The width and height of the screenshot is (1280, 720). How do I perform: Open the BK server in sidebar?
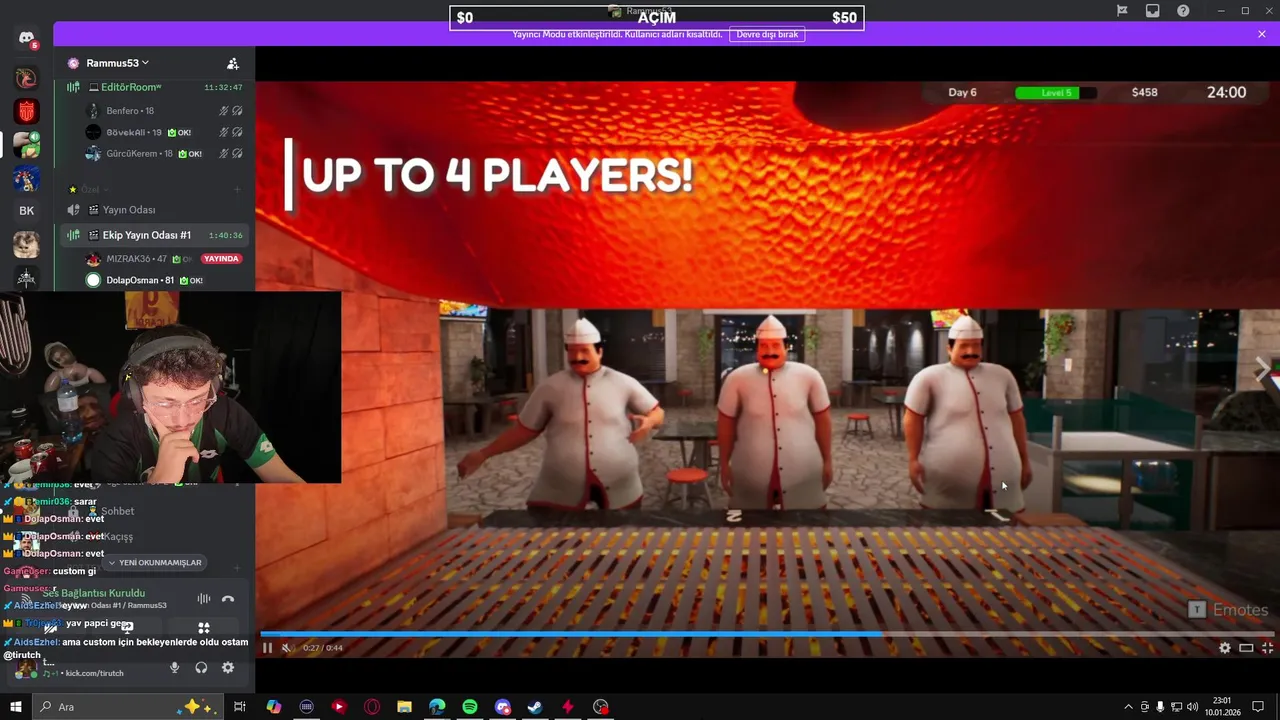coord(26,211)
